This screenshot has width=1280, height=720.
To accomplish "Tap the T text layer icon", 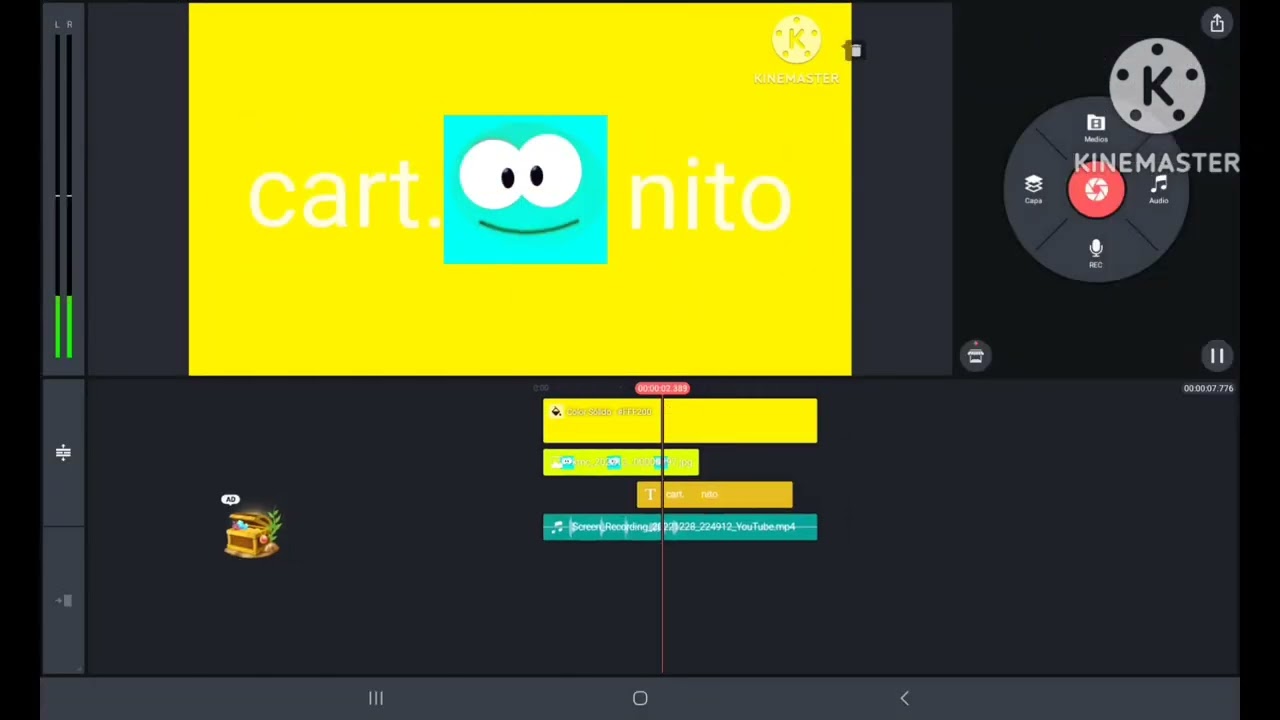I will 650,494.
